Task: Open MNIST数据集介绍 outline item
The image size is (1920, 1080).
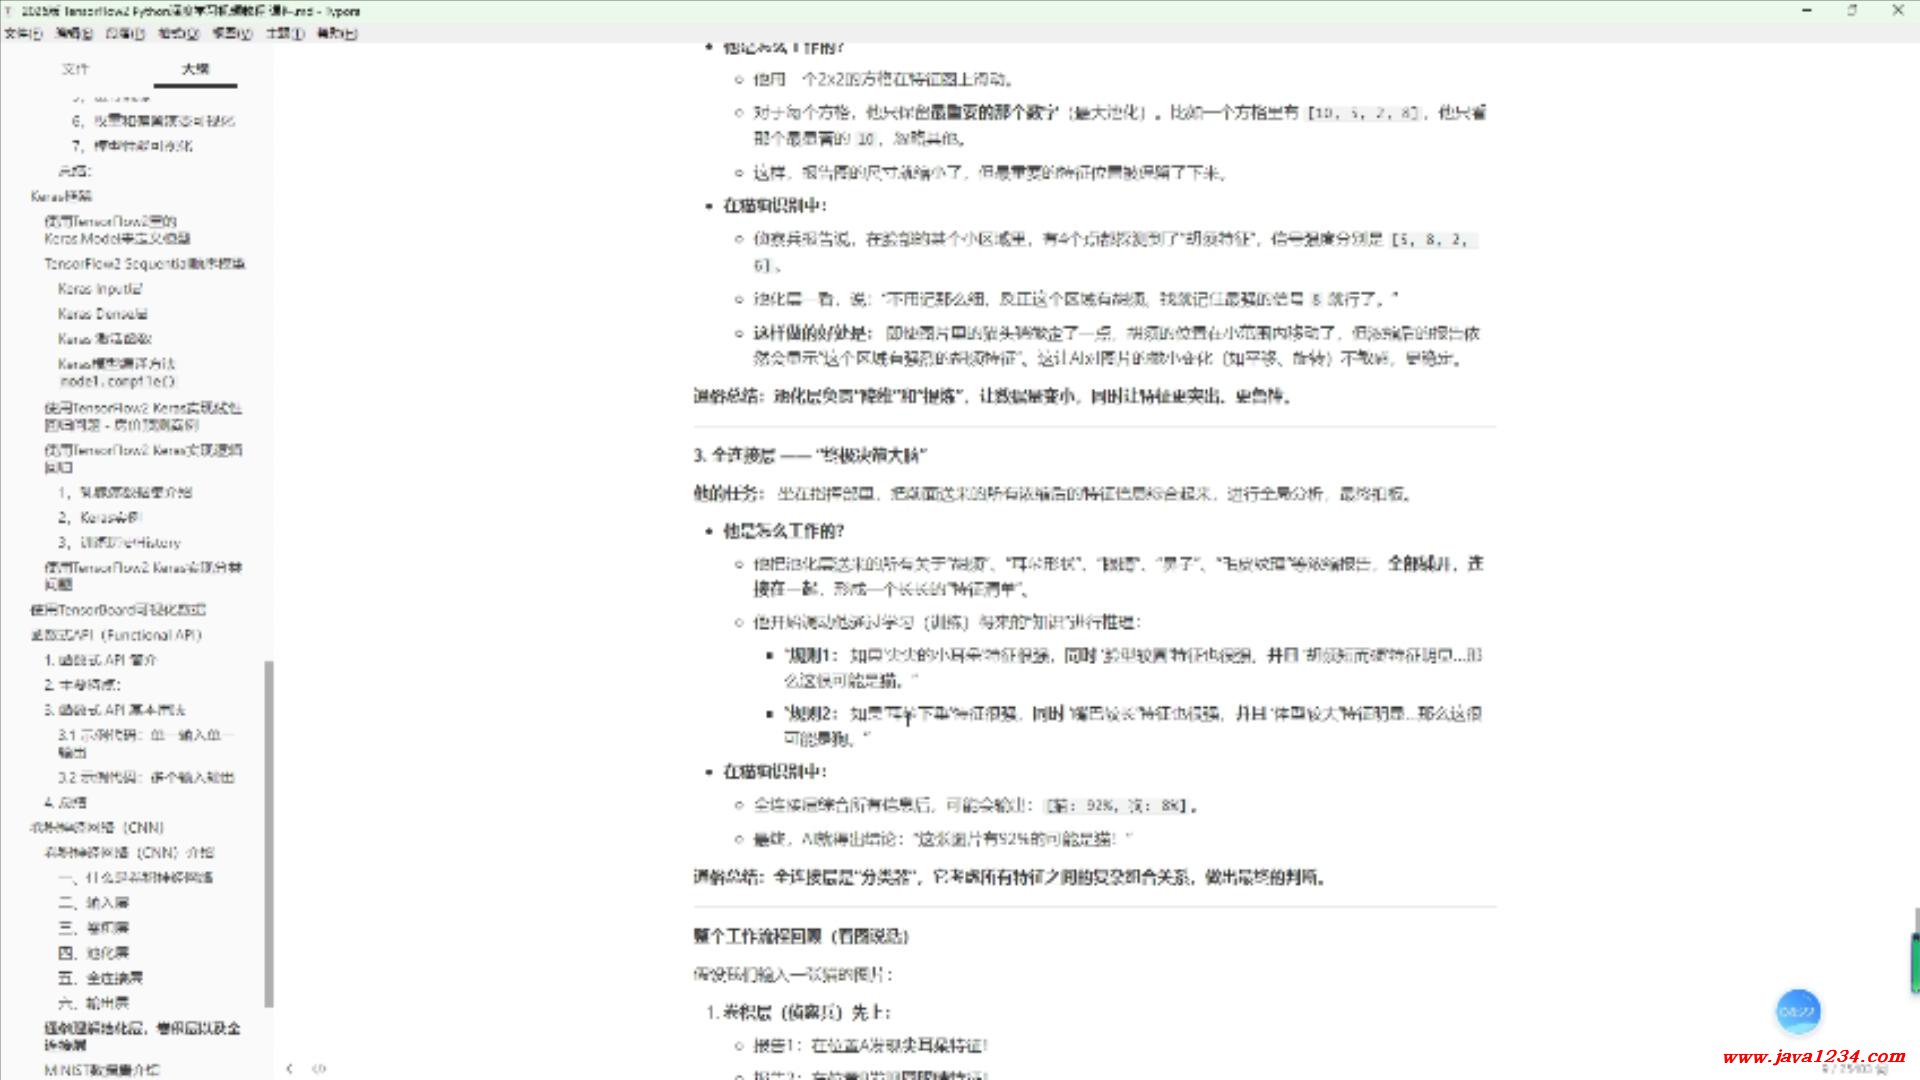Action: point(101,1069)
